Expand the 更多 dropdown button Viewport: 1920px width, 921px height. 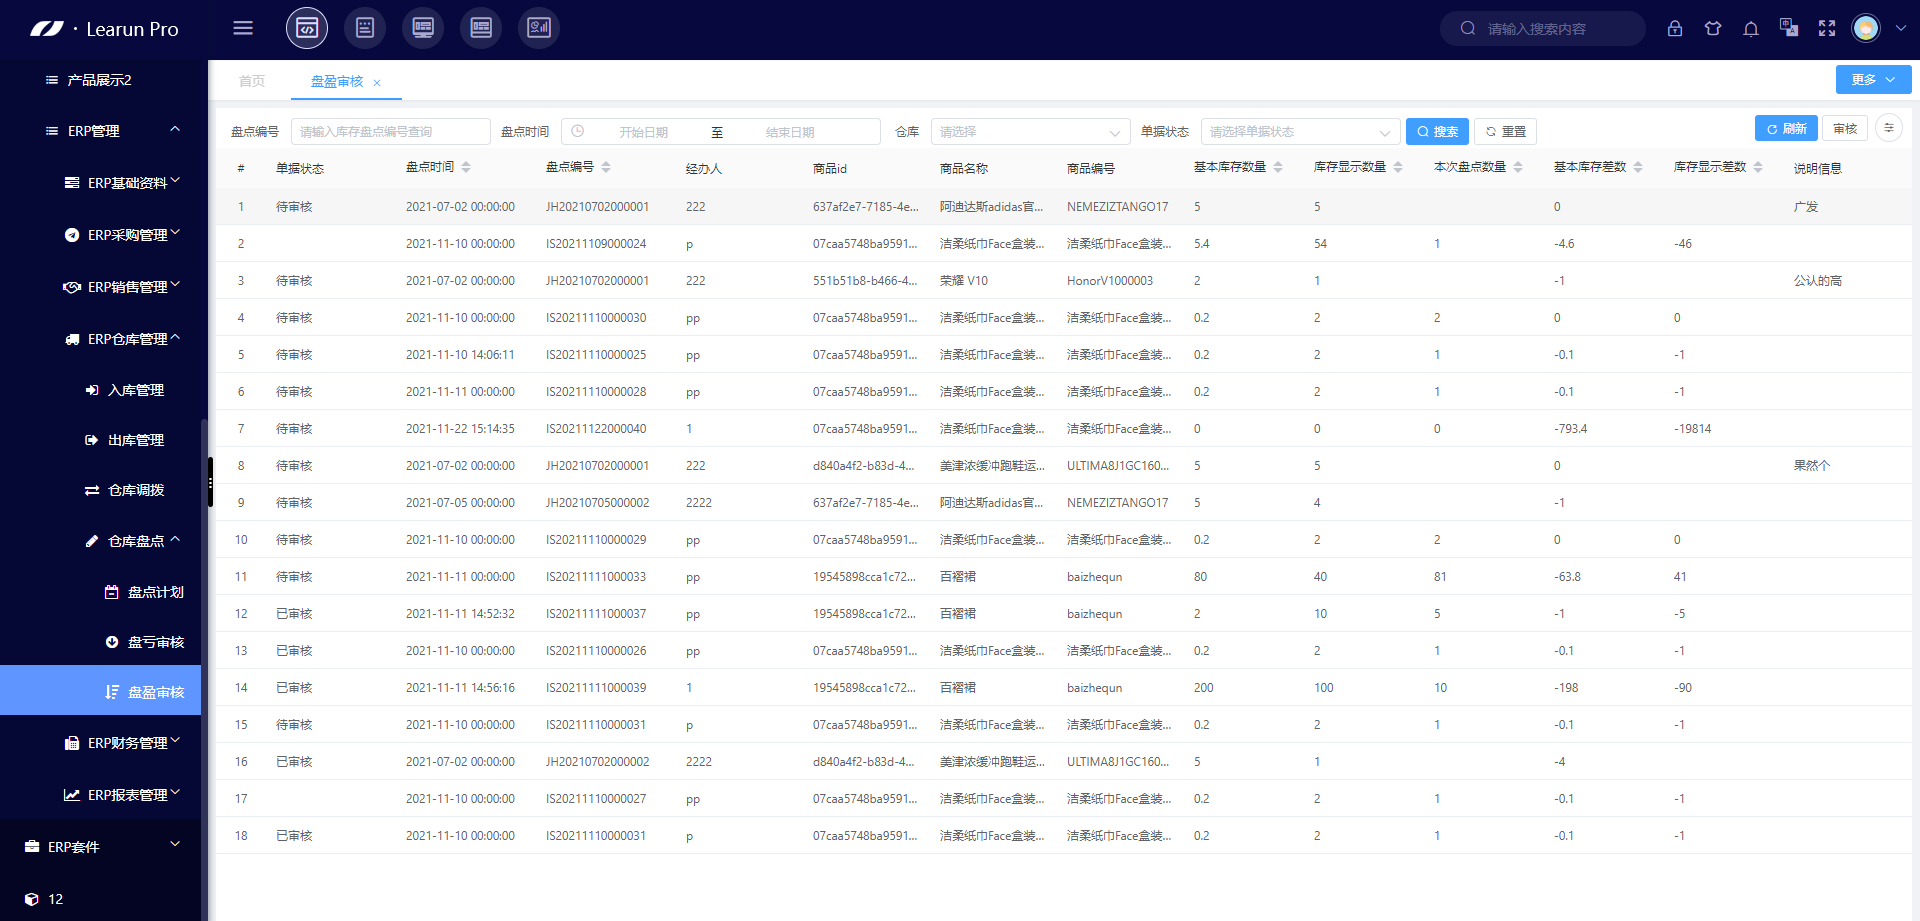coord(1873,80)
